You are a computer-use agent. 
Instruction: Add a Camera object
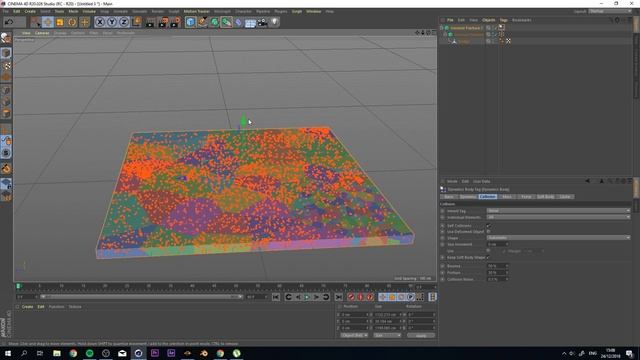click(x=262, y=22)
